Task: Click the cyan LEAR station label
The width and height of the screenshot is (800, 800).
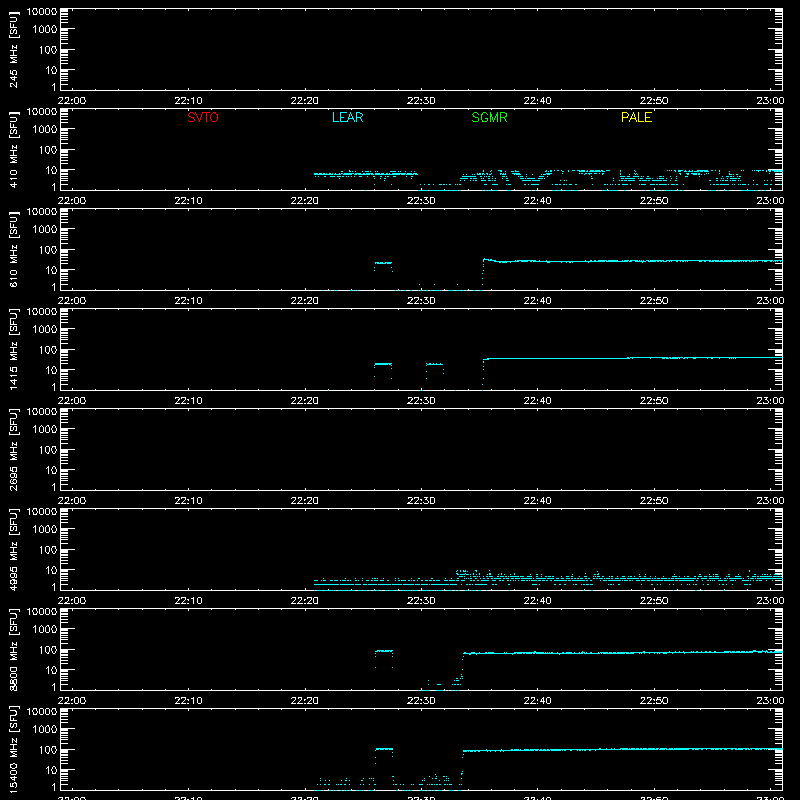Action: (347, 117)
